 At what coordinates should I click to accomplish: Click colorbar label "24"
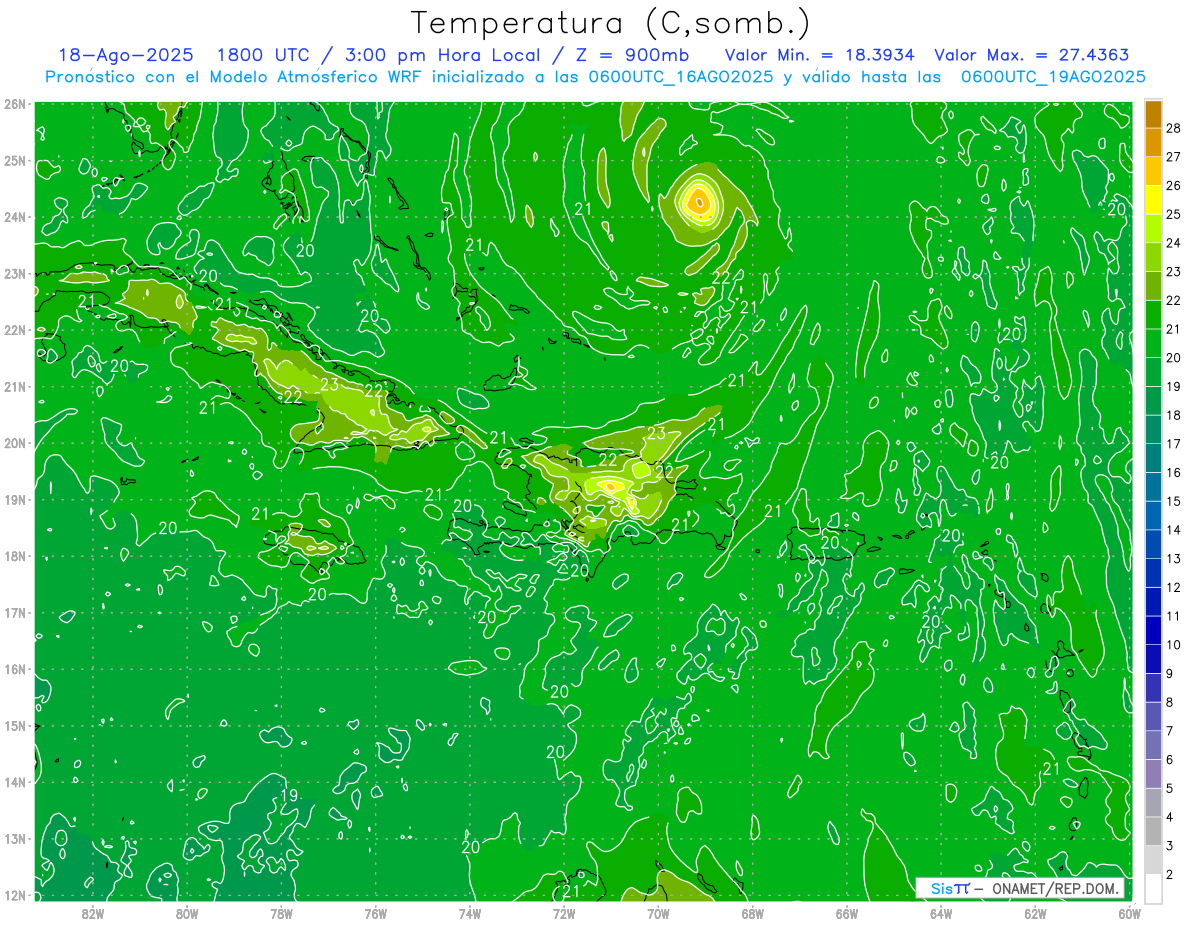[1174, 243]
